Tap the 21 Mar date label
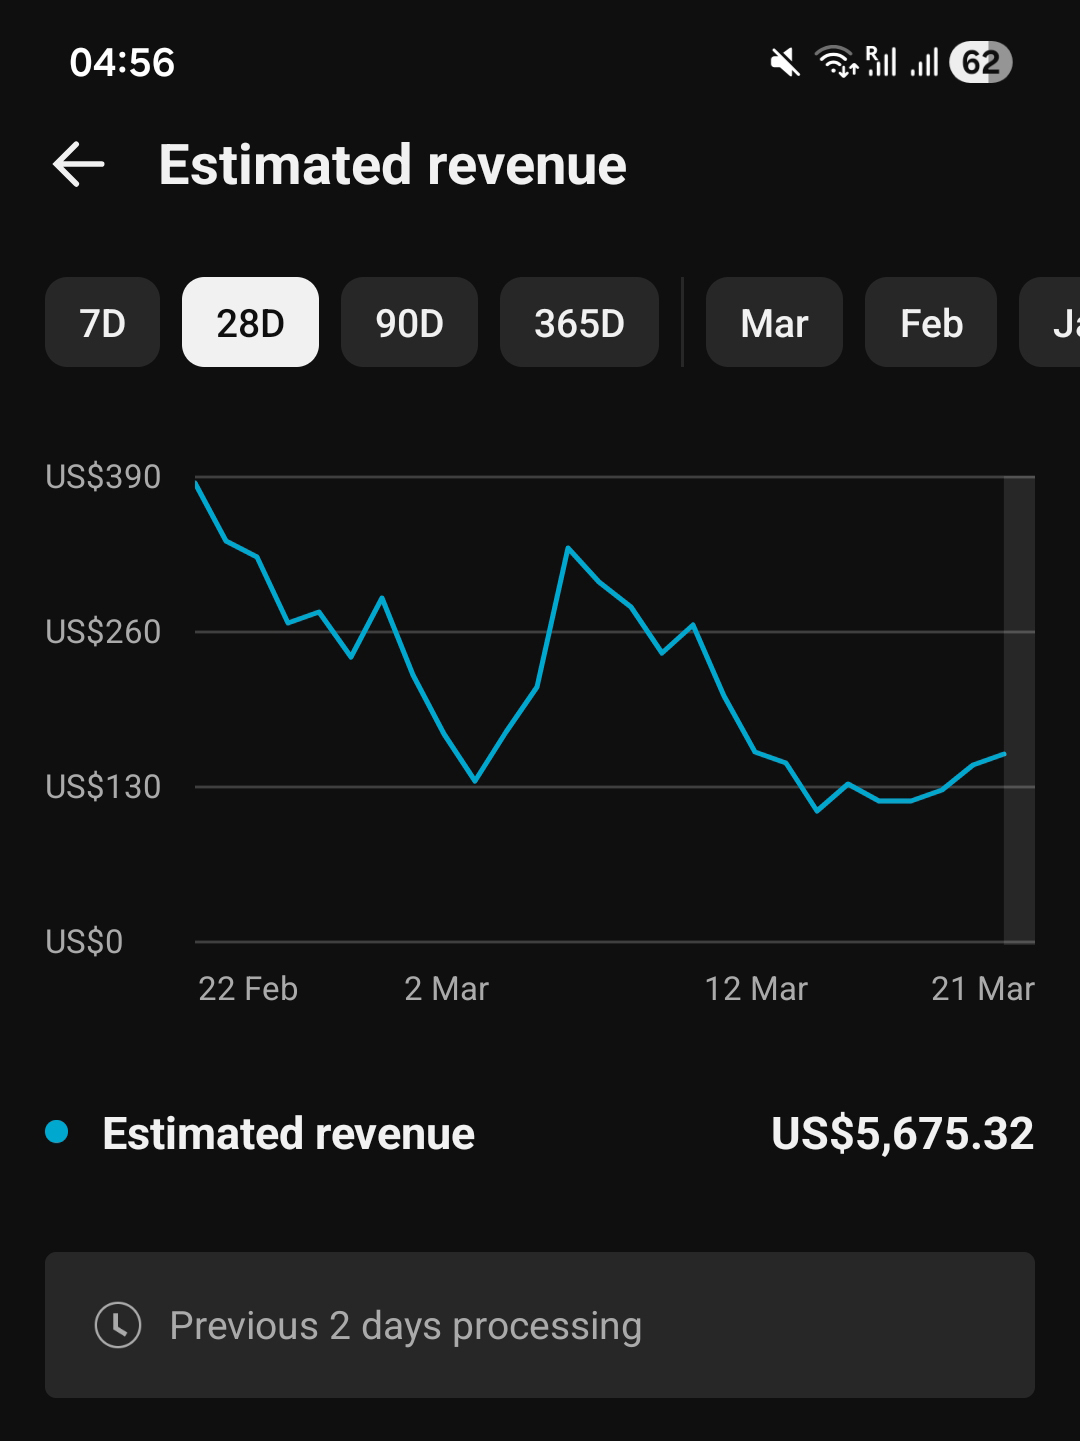Screen dimensions: 1080x1441 983,989
